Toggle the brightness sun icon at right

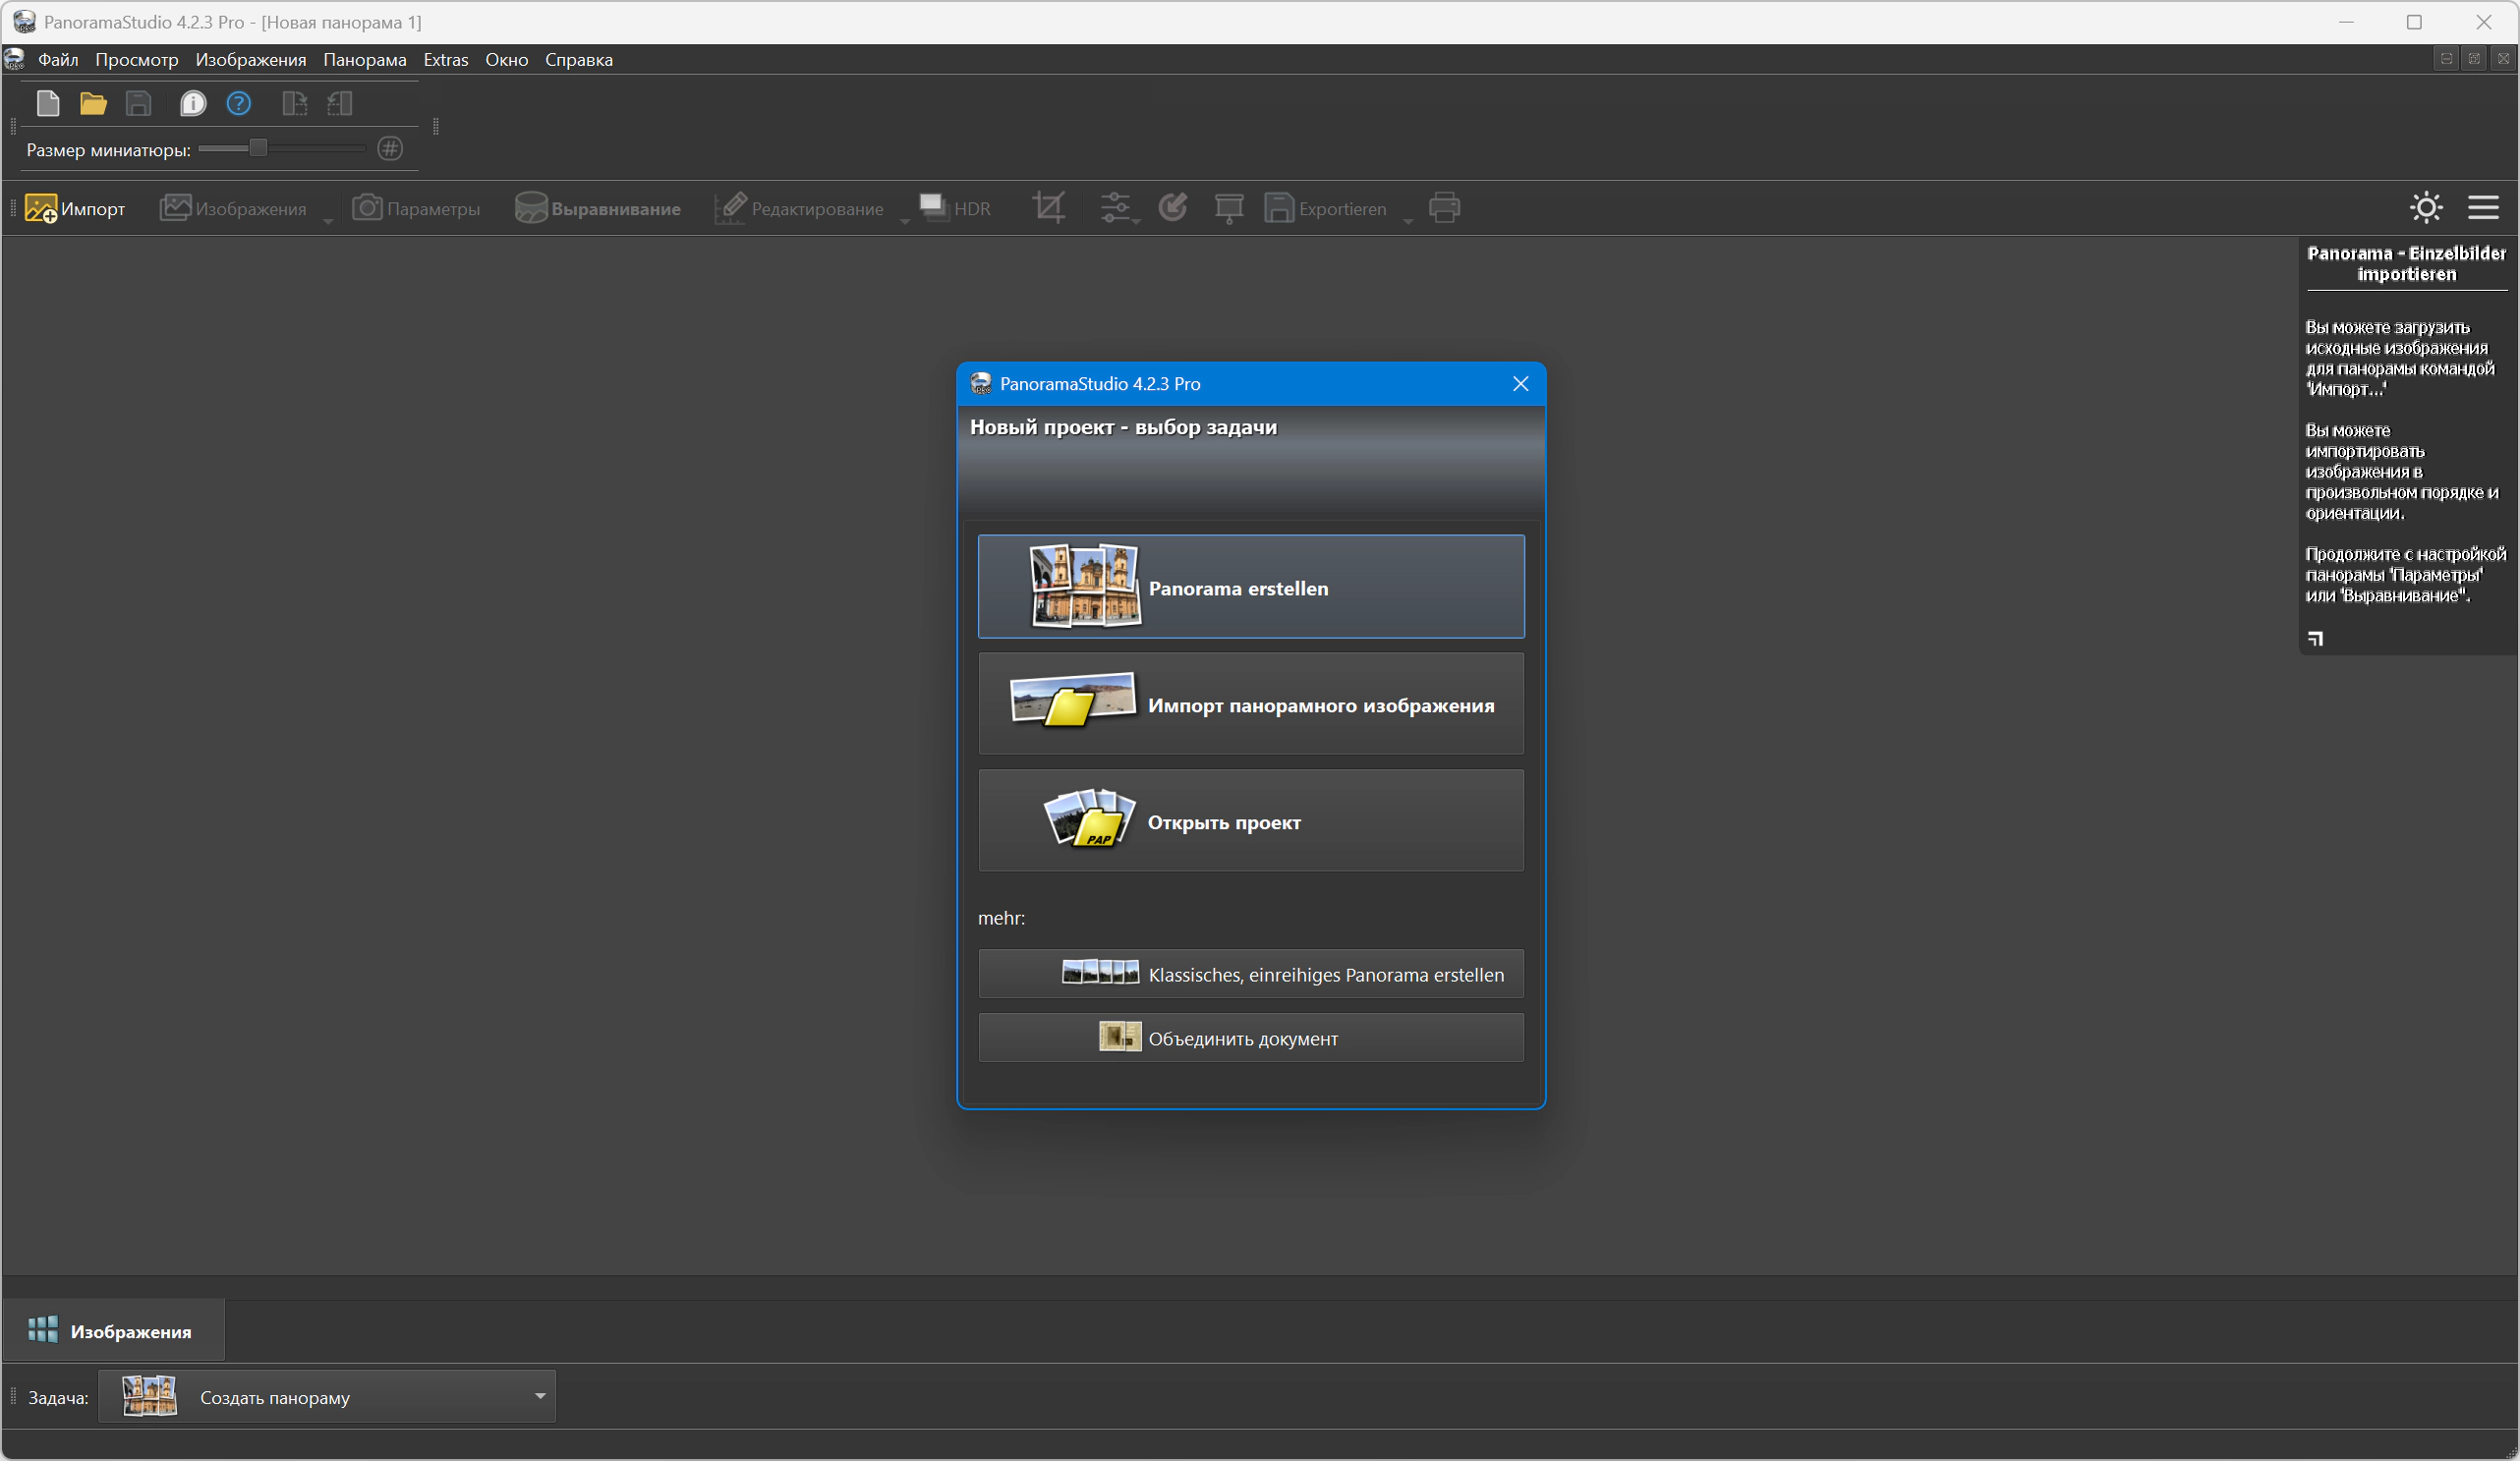[x=2426, y=207]
